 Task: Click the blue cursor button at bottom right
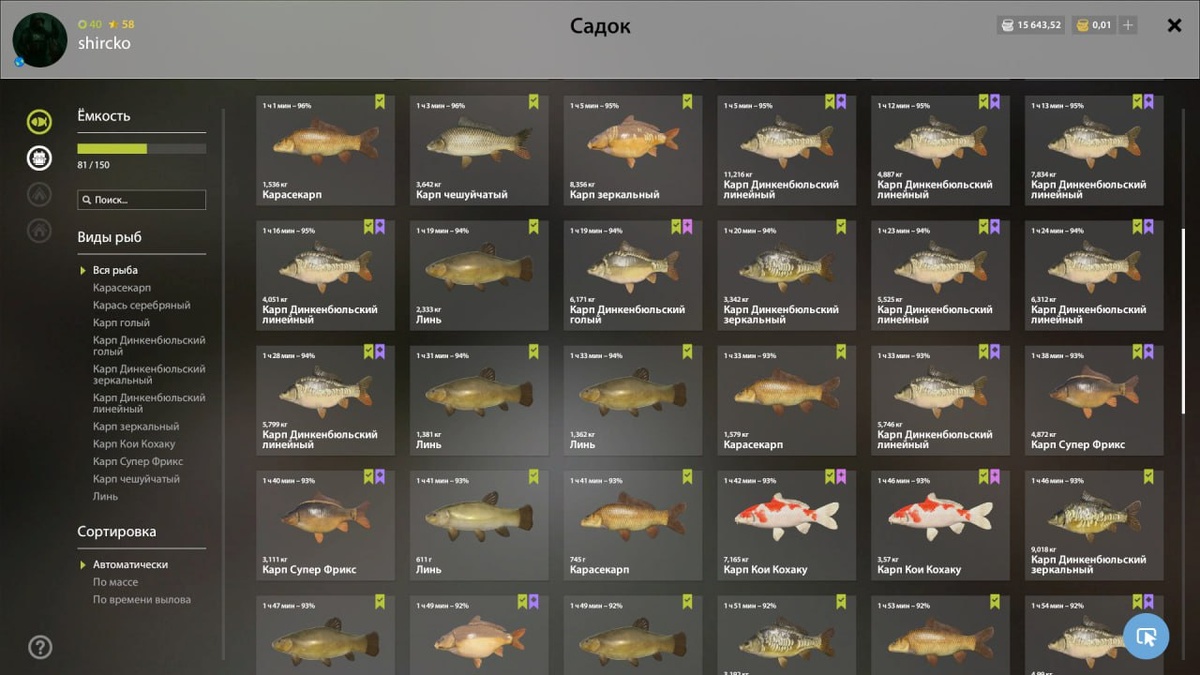point(1146,636)
